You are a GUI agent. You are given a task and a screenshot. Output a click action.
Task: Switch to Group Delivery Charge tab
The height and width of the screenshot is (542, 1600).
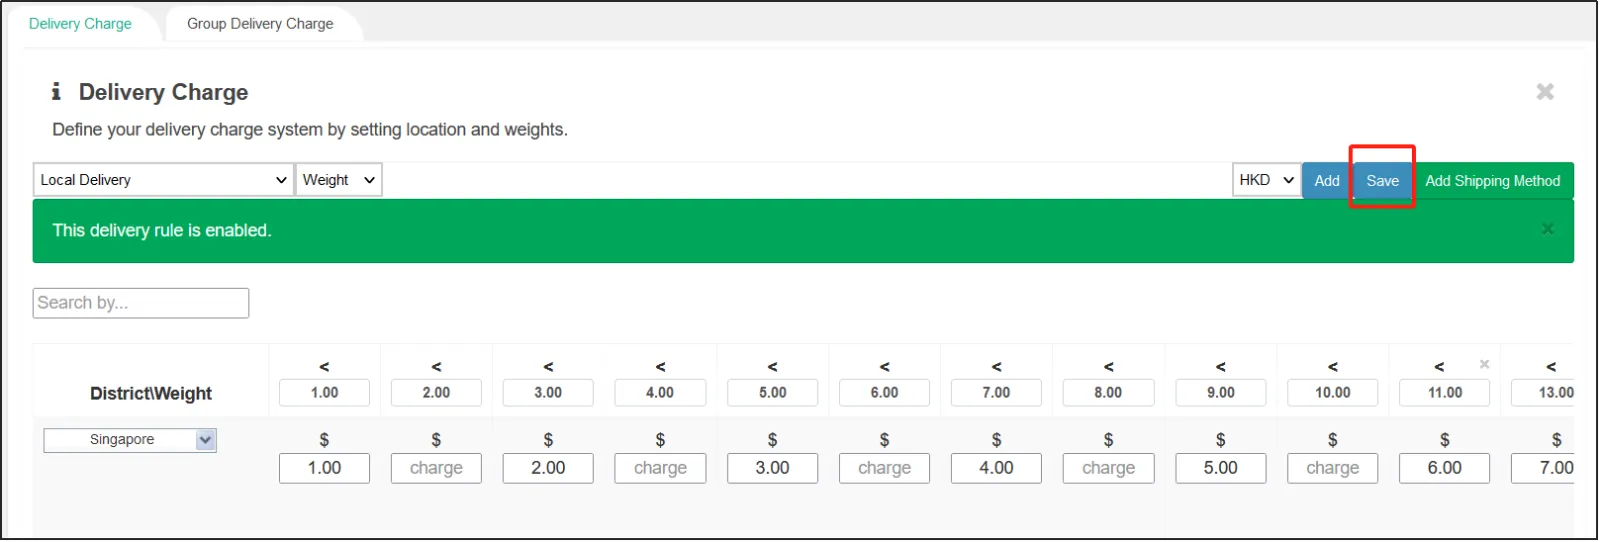click(x=260, y=24)
